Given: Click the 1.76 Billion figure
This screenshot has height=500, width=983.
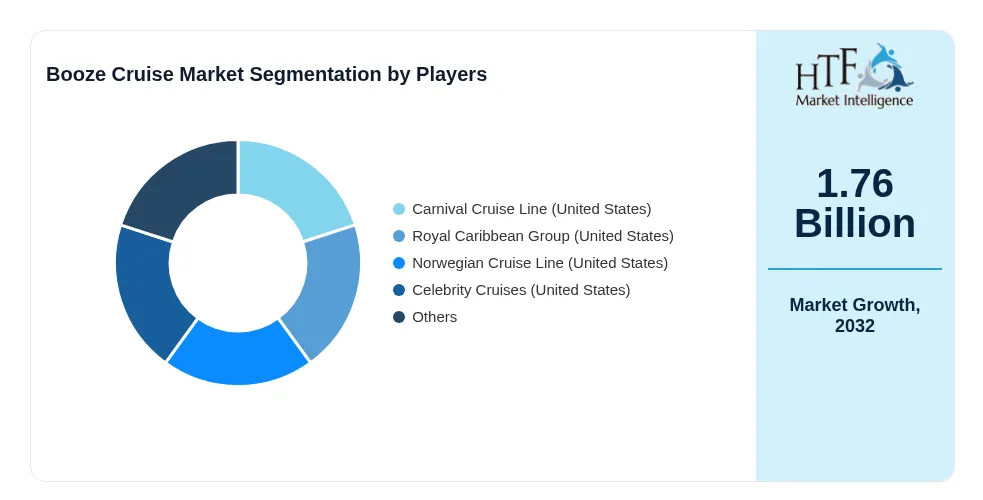Looking at the screenshot, I should [854, 203].
